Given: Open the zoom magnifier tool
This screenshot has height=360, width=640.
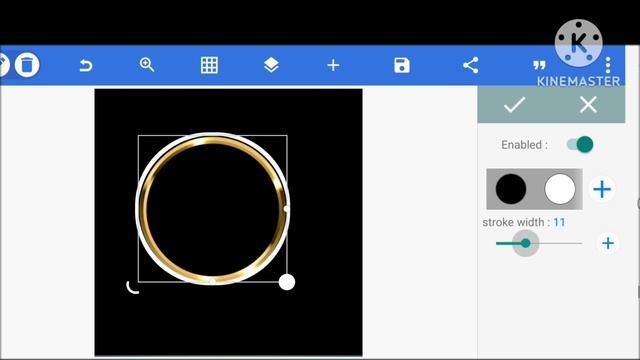Looking at the screenshot, I should [147, 65].
